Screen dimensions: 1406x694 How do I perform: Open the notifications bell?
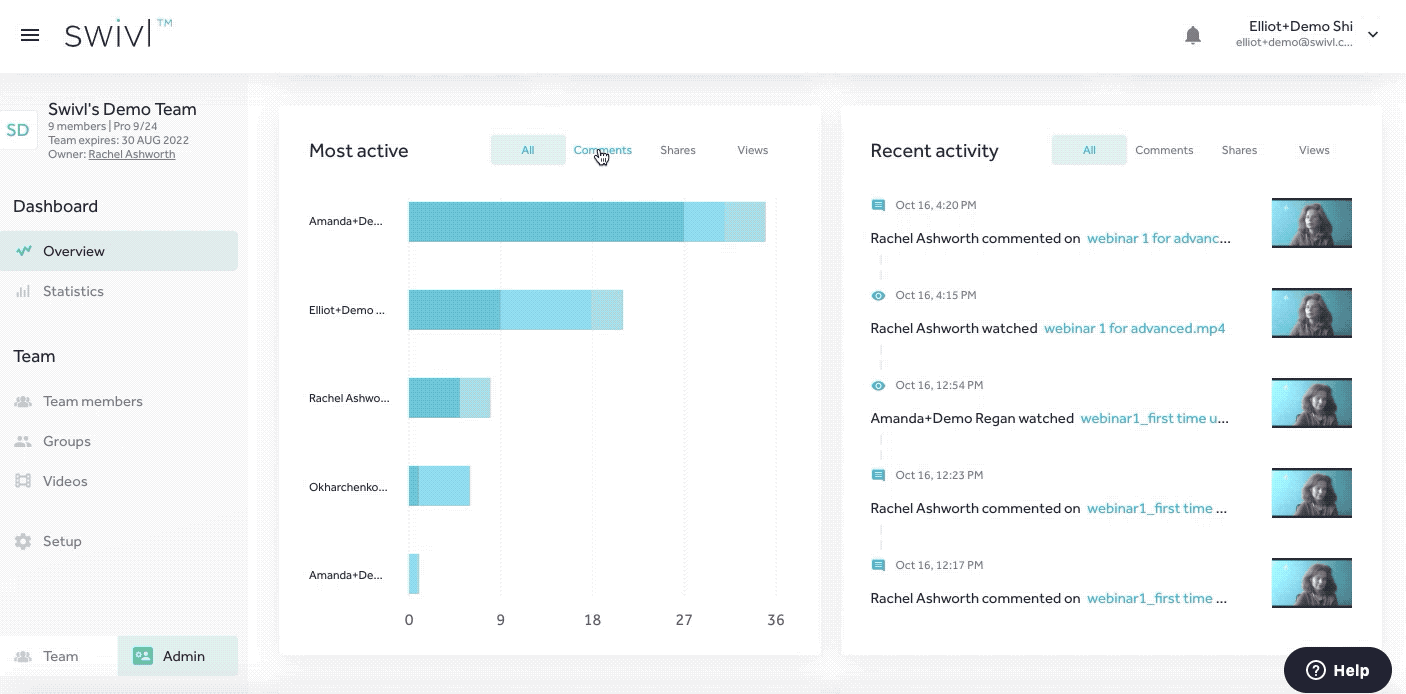click(x=1192, y=35)
